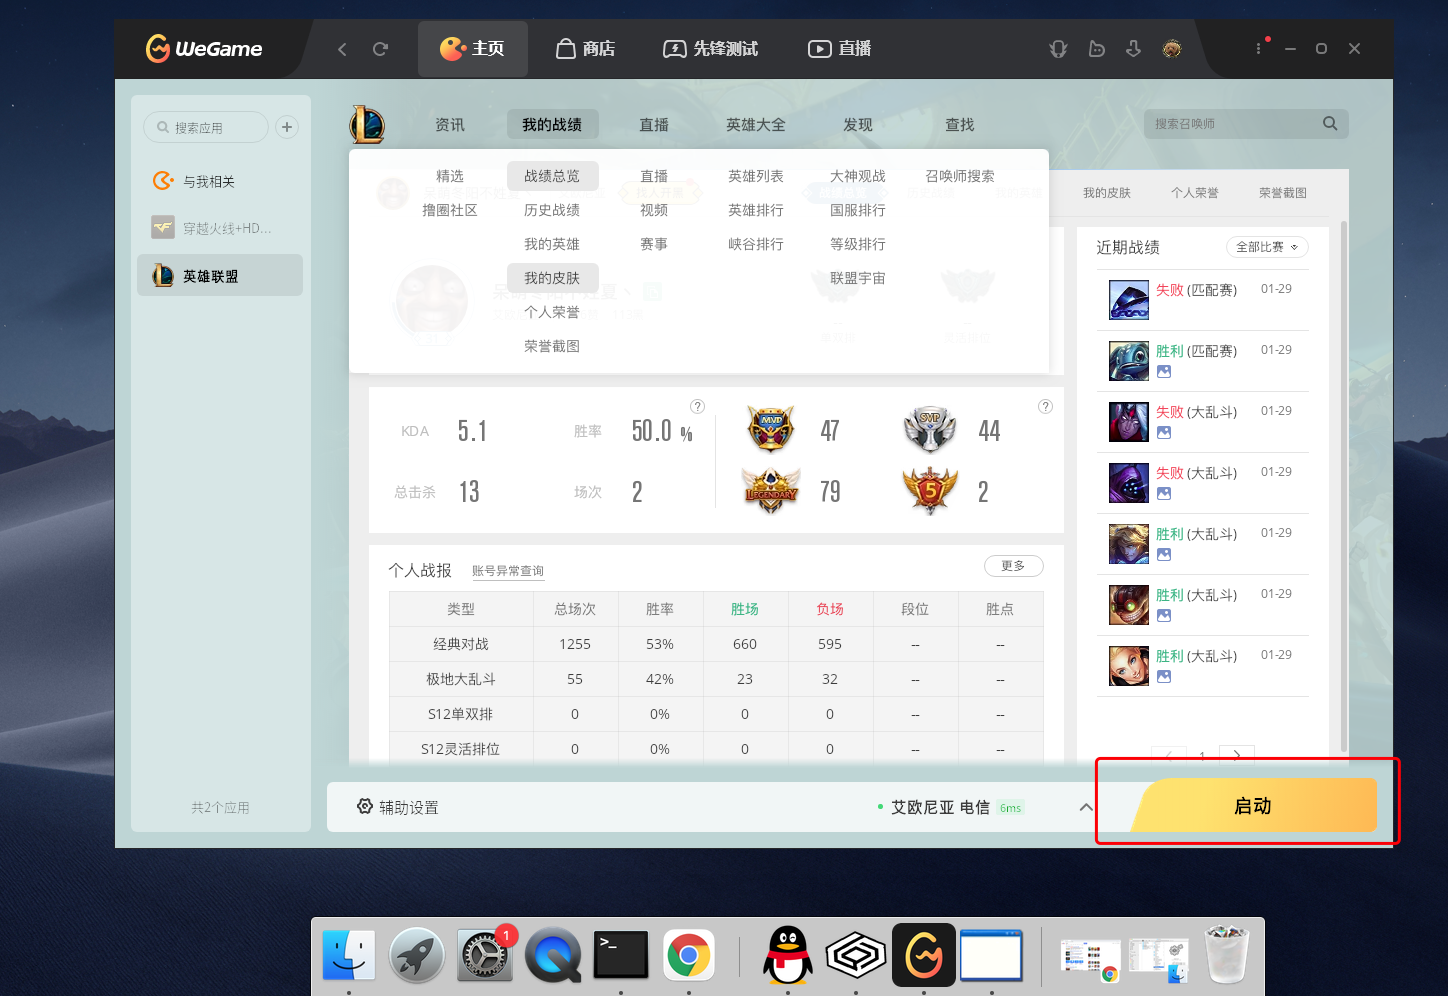
Task: Choose 峡谷排行 from the dropdown
Action: click(x=756, y=244)
